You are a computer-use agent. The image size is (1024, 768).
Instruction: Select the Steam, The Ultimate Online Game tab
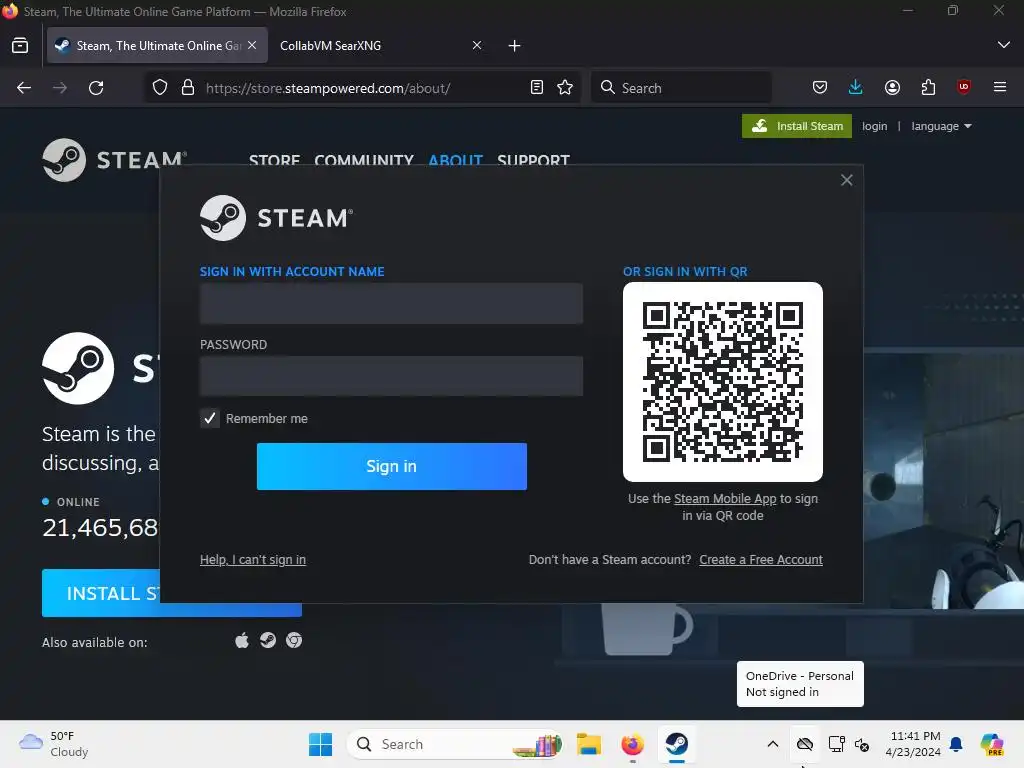(x=157, y=45)
